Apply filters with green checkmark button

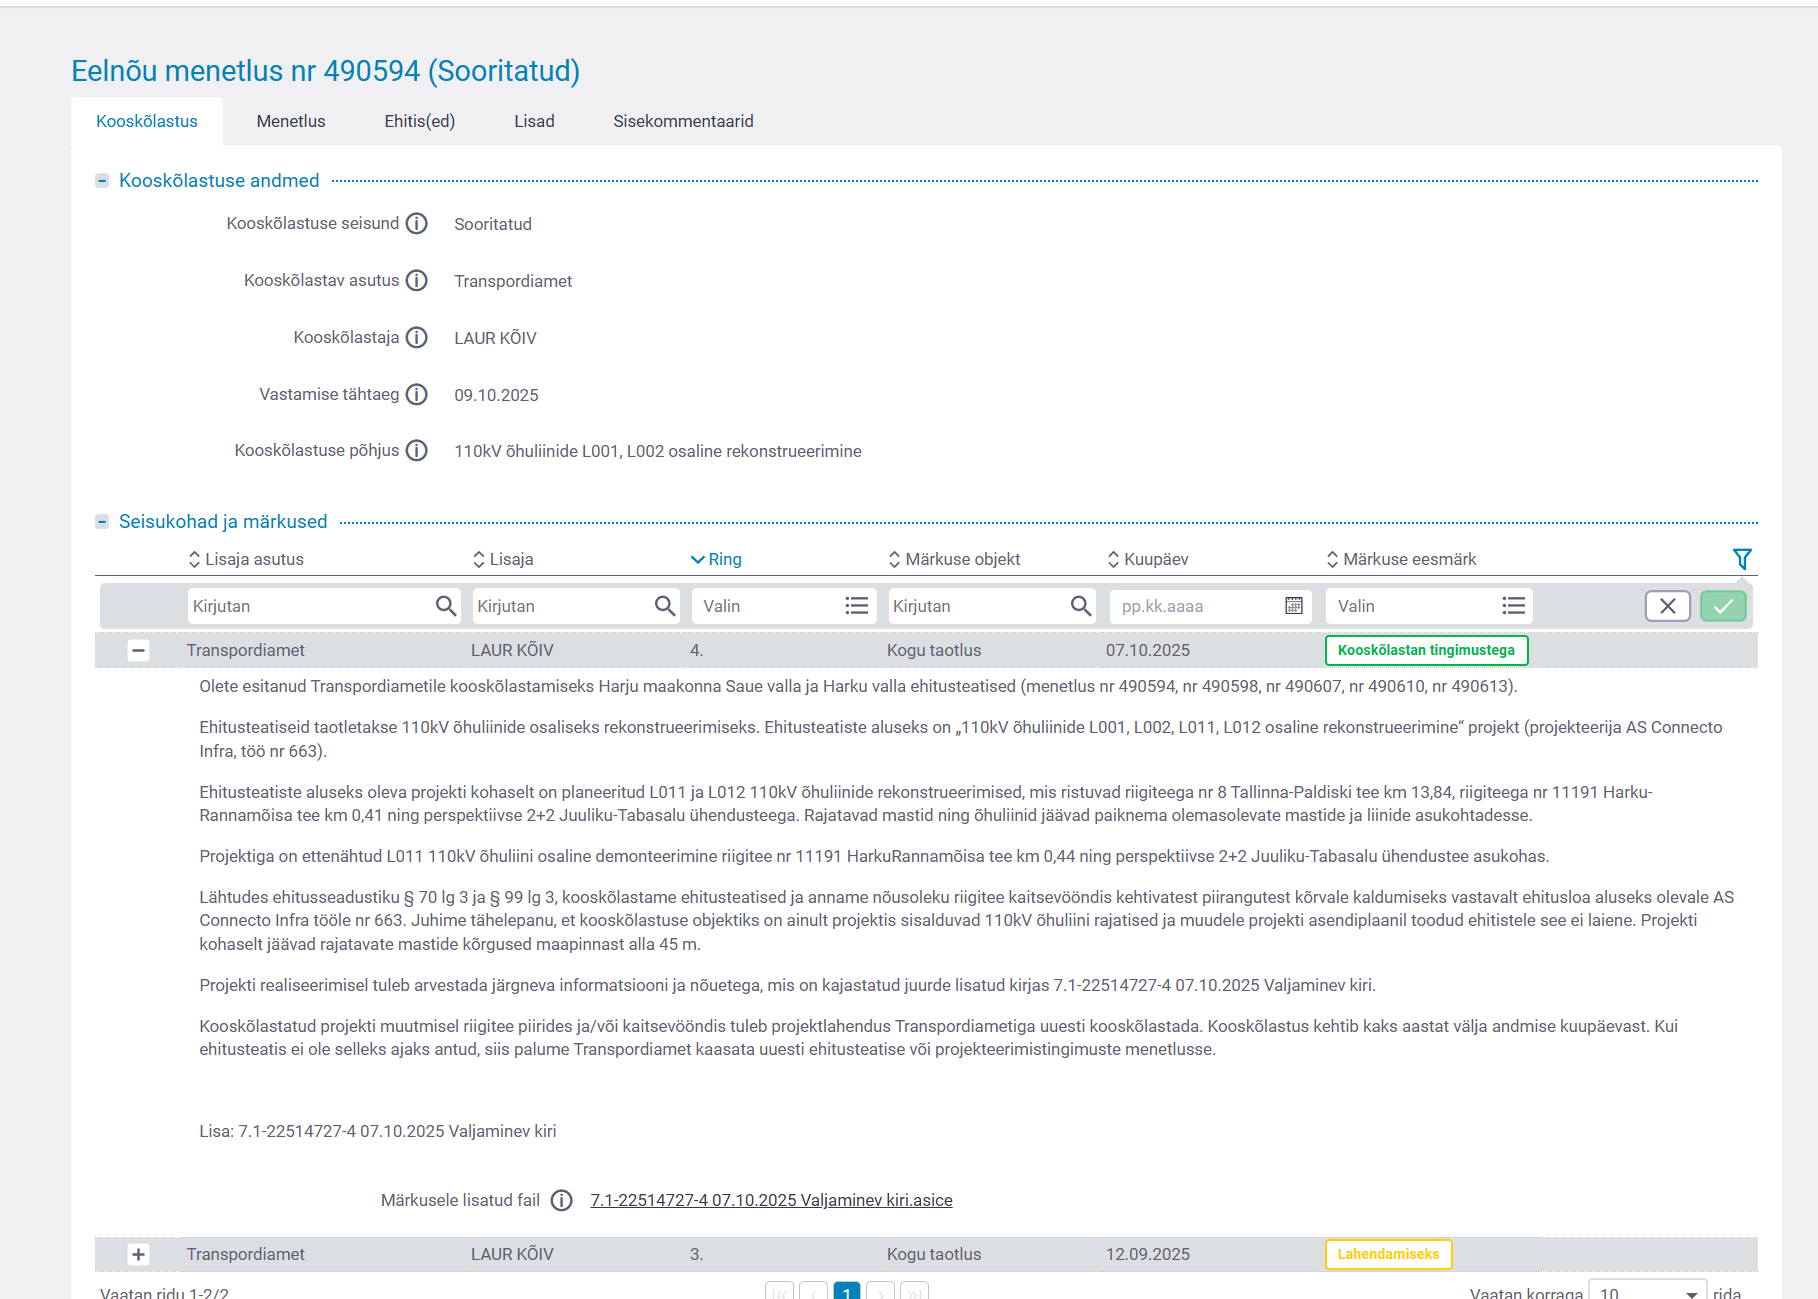coord(1722,606)
